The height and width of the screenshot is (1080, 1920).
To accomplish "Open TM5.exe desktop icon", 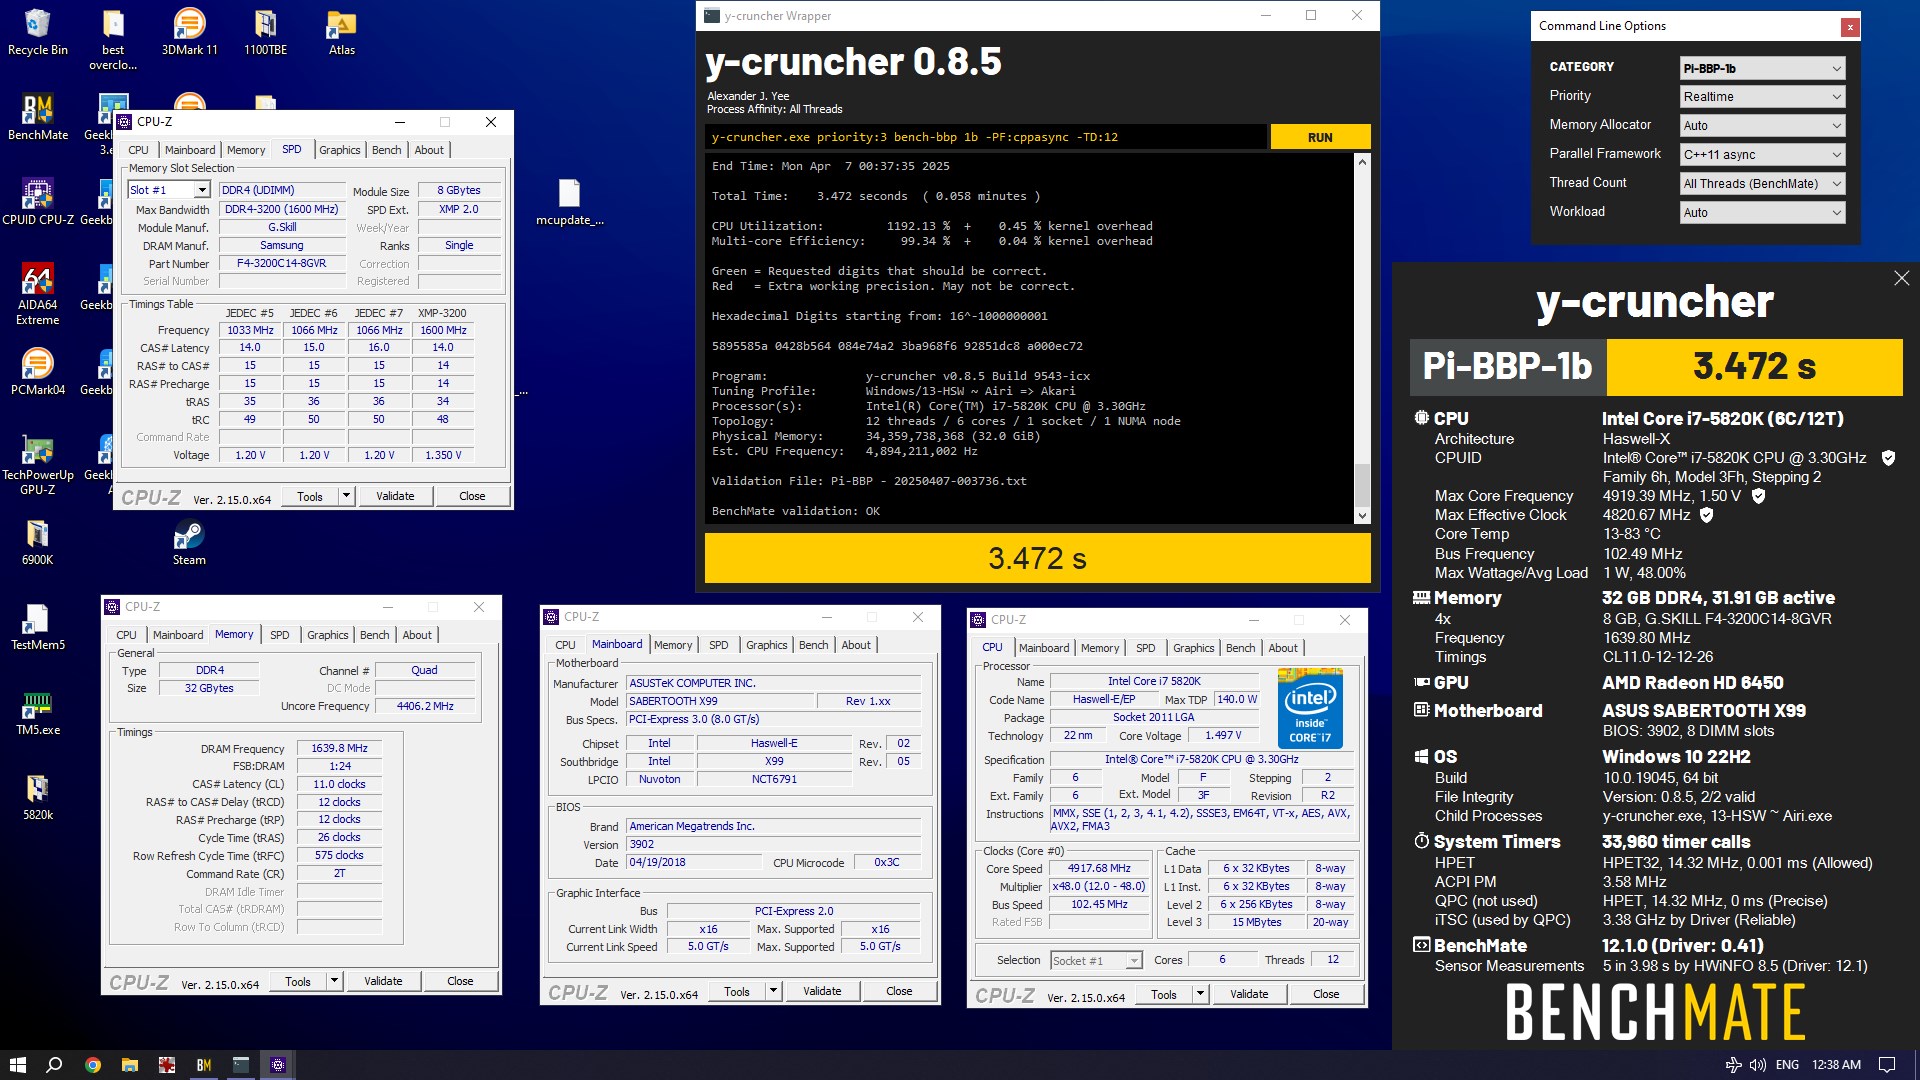I will 37,712.
